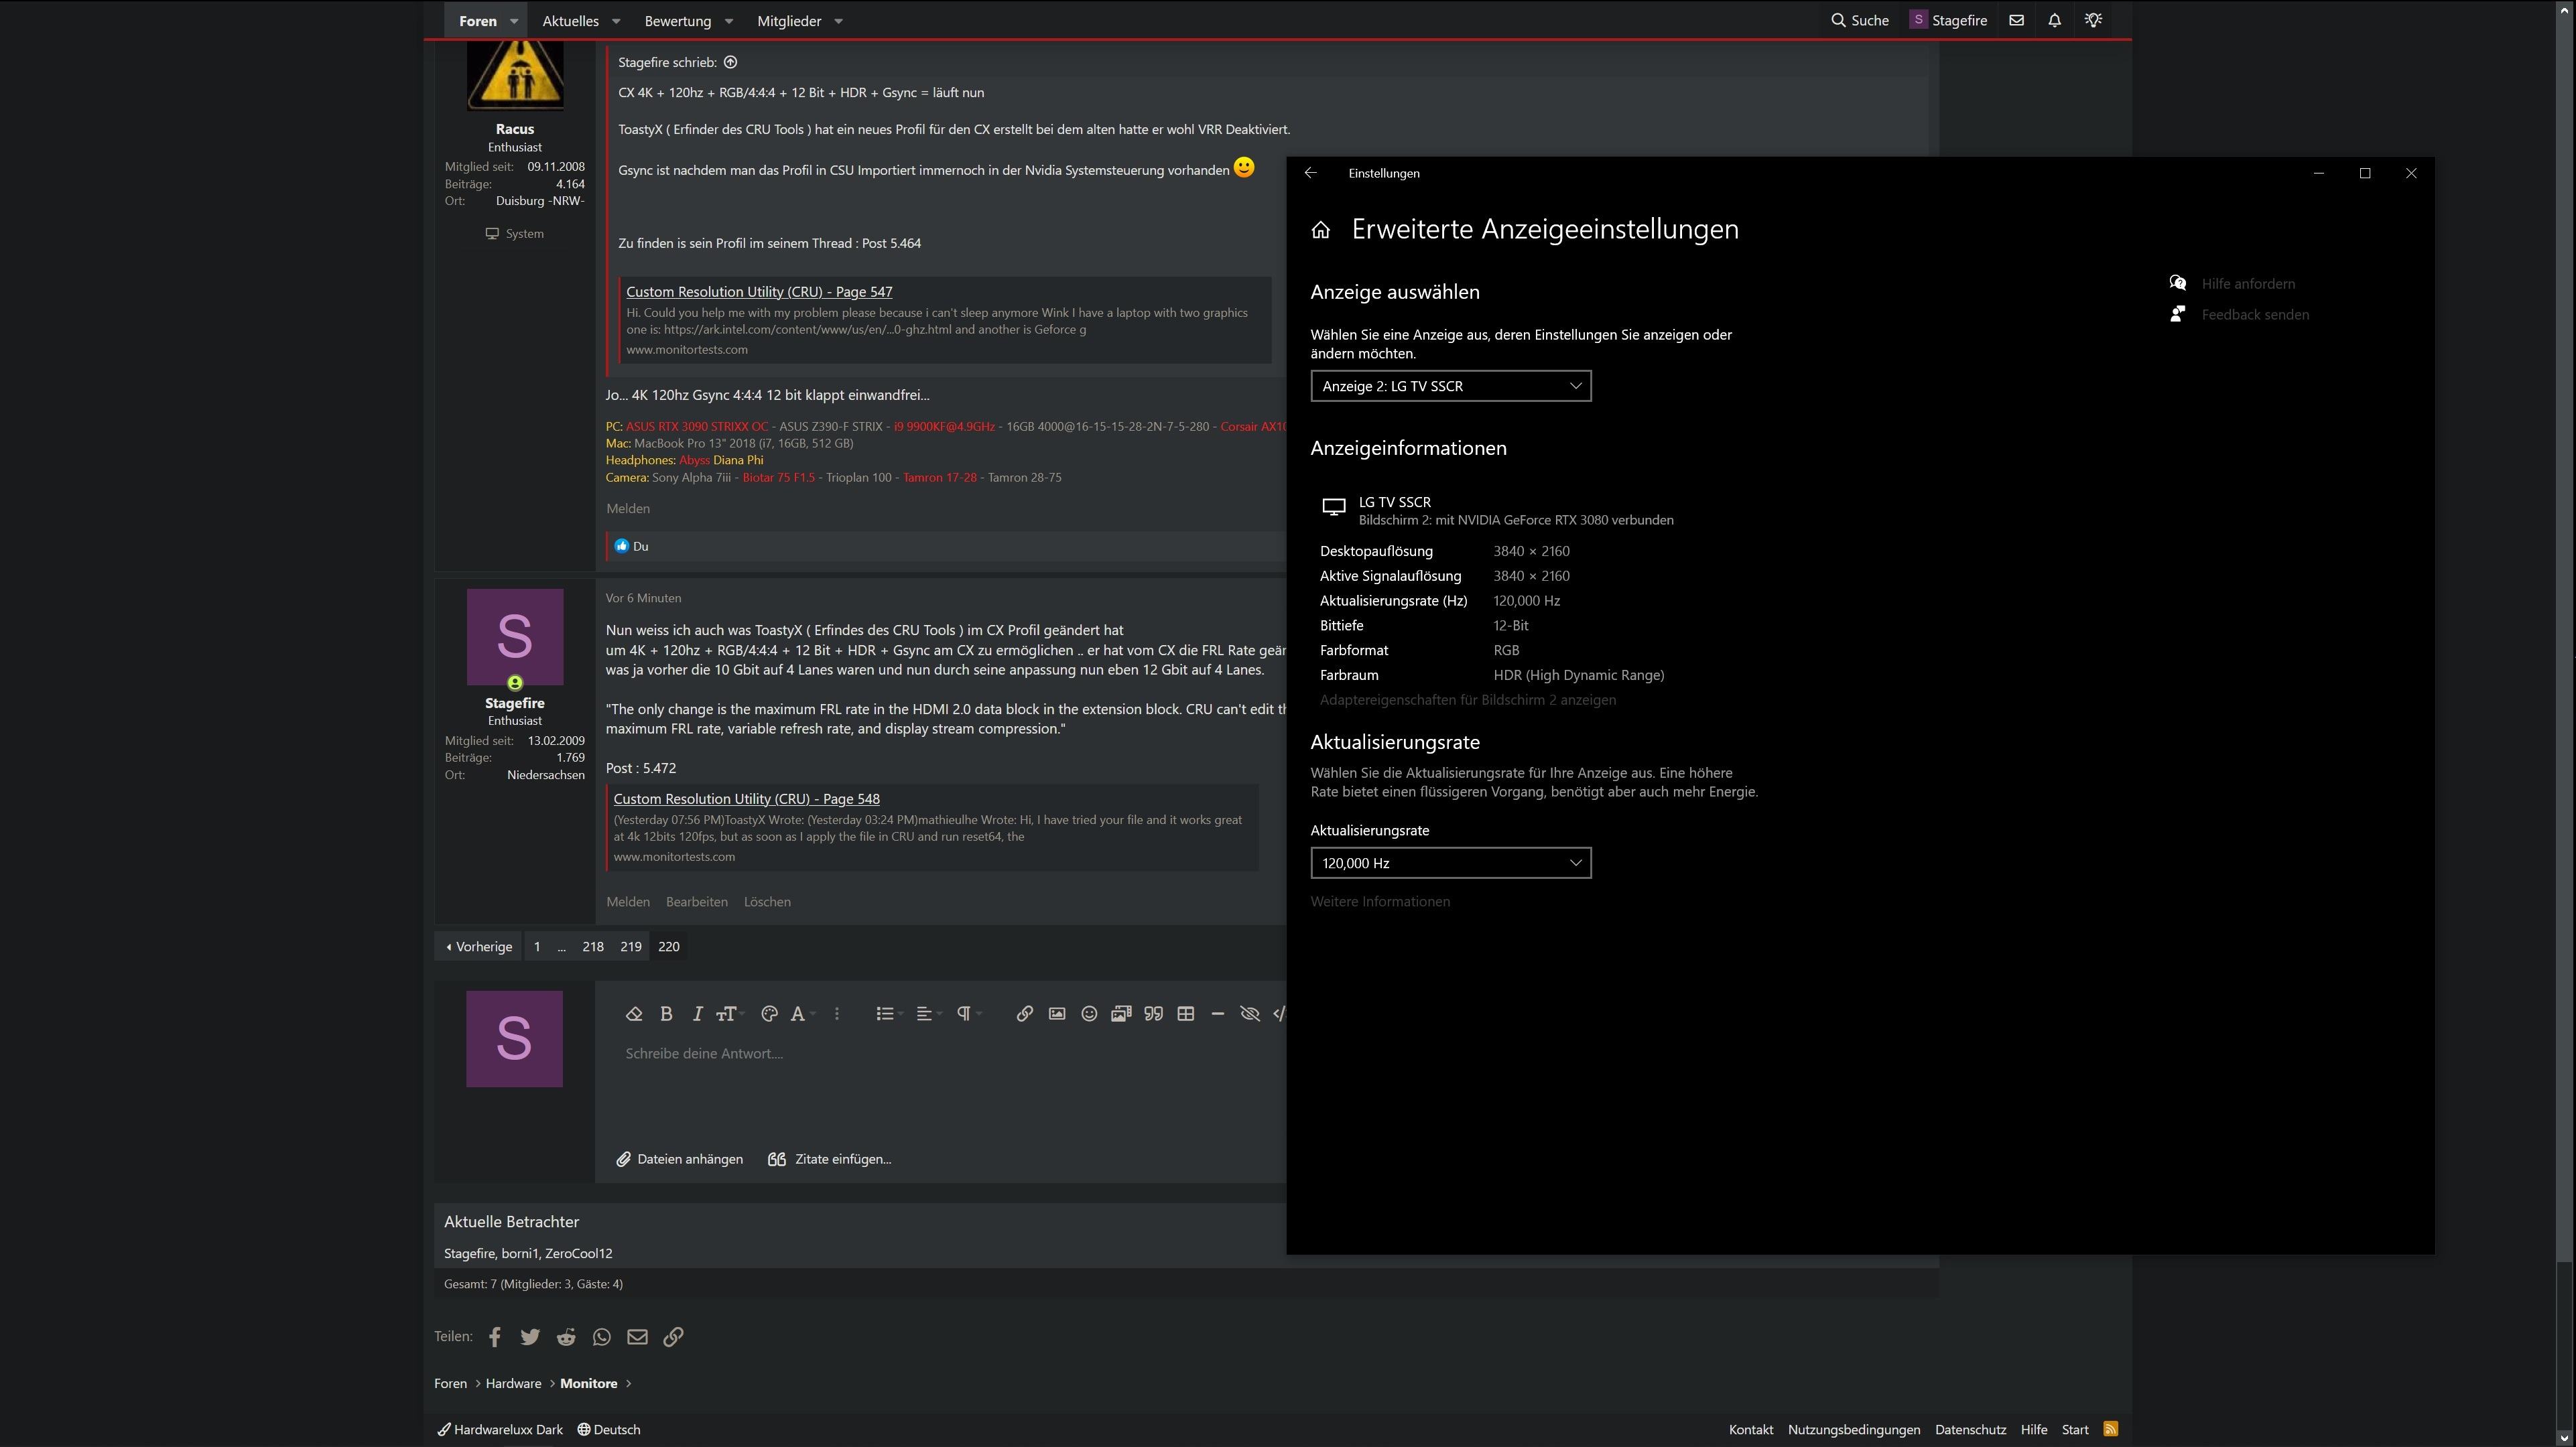Click 'Melden' under Racus's post
The height and width of the screenshot is (1447, 2576).
628,508
